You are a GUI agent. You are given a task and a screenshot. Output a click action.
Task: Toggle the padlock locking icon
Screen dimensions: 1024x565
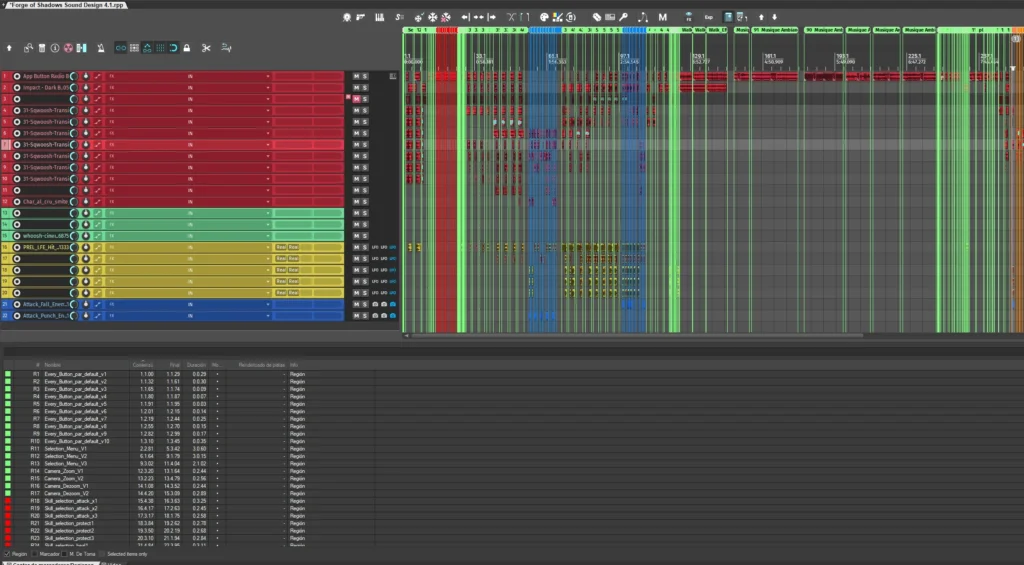pos(186,47)
